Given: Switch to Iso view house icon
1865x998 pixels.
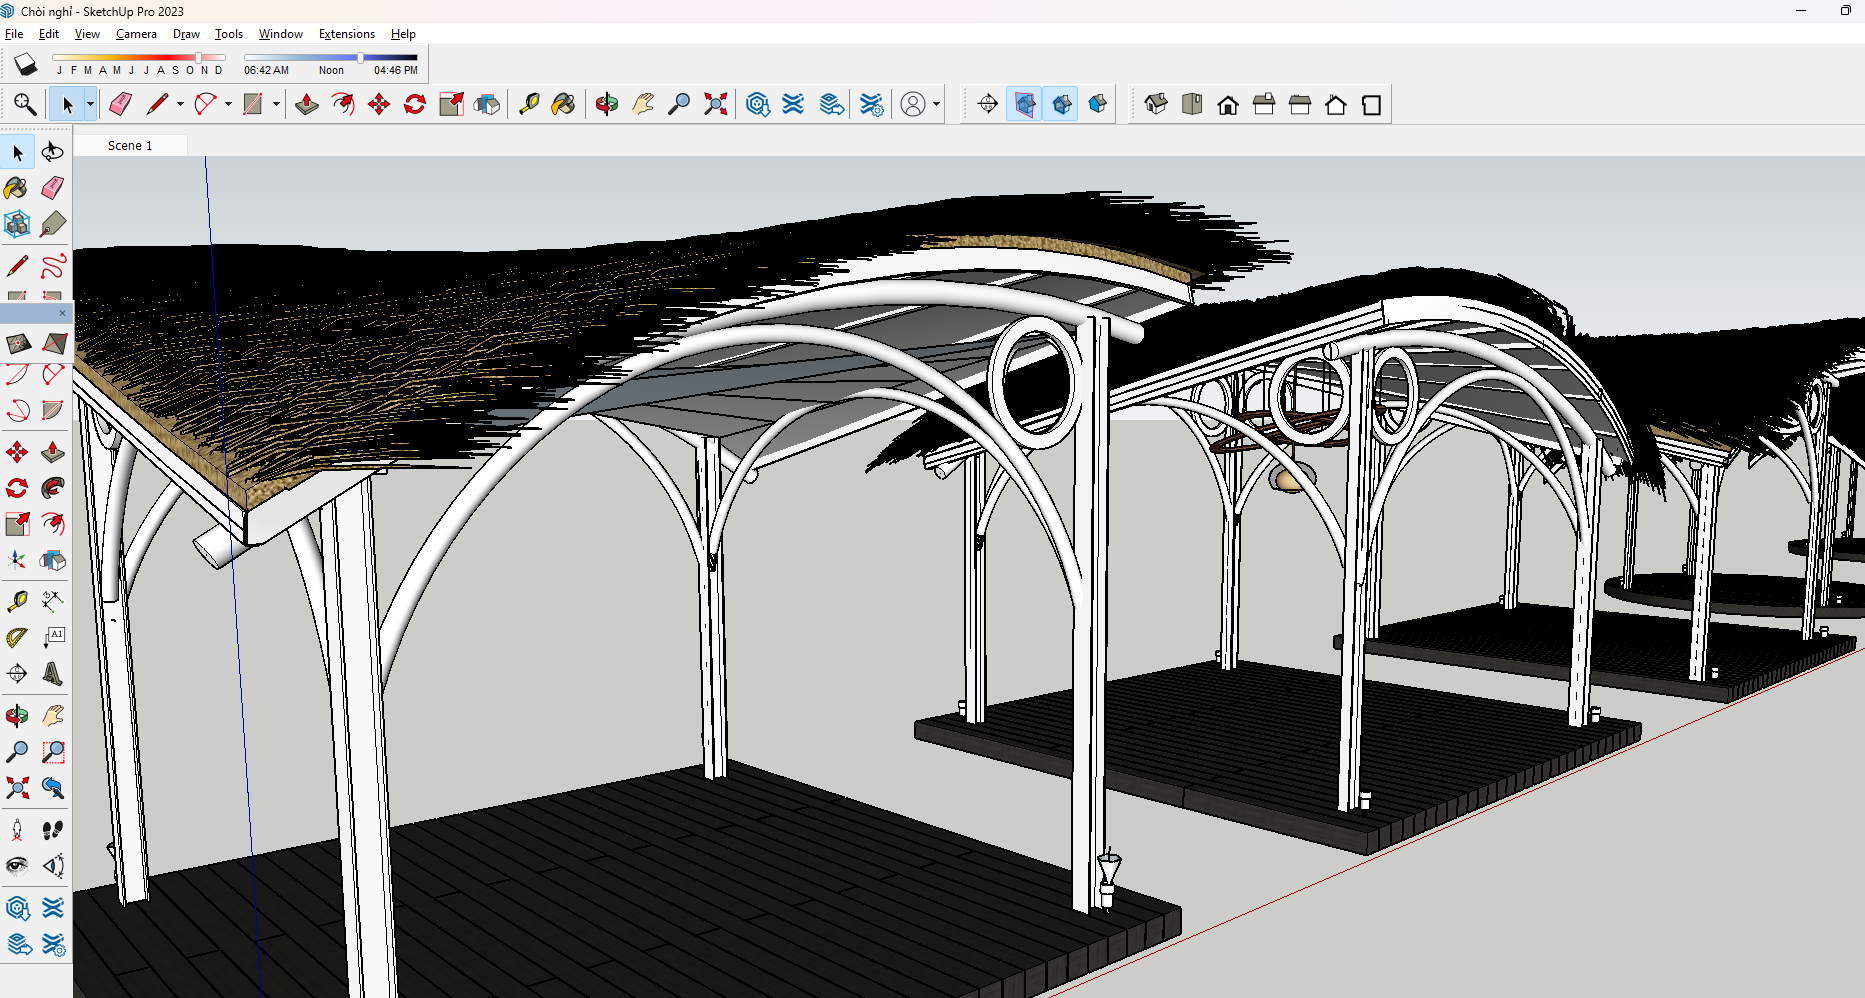Looking at the screenshot, I should [1156, 104].
